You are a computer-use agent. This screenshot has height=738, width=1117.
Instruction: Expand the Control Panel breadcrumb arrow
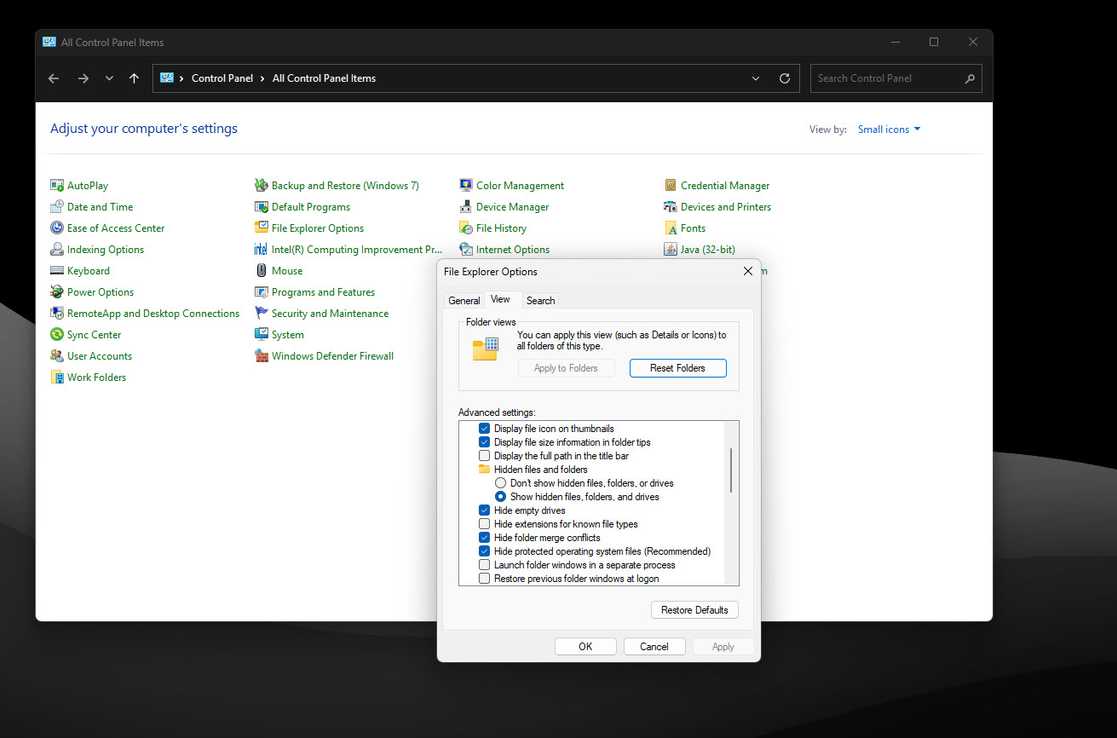[x=262, y=79]
